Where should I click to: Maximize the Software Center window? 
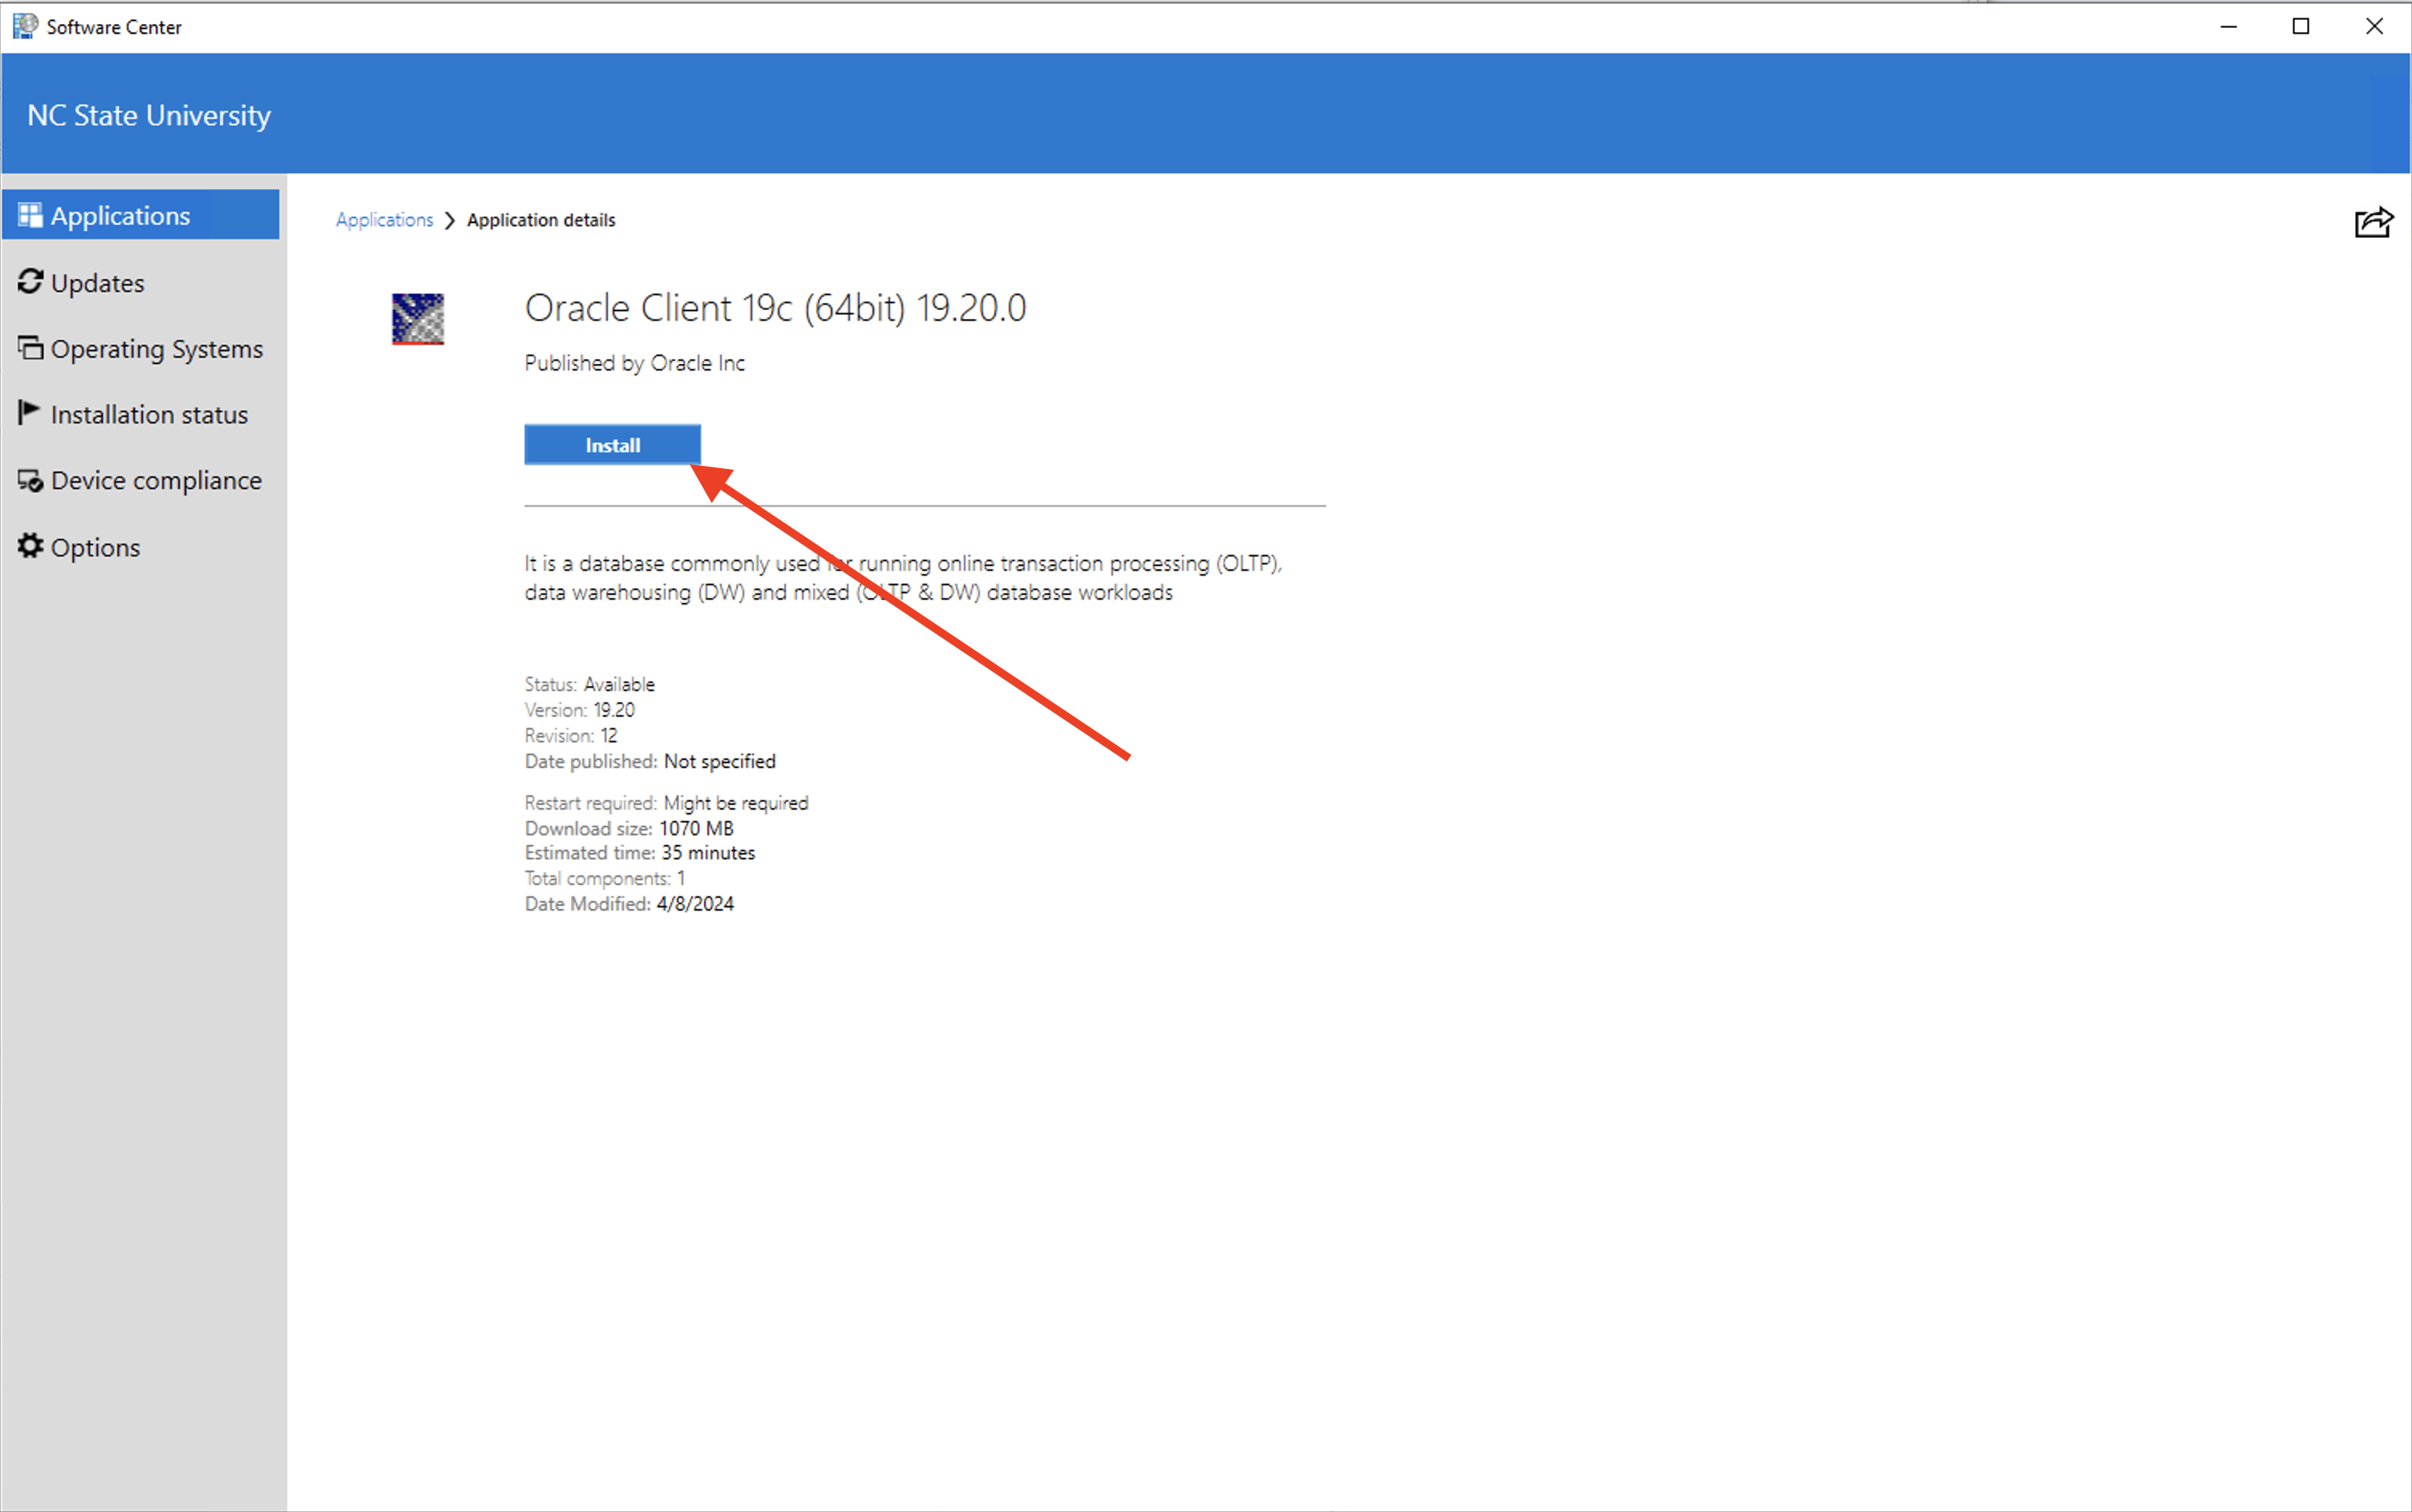(2301, 26)
